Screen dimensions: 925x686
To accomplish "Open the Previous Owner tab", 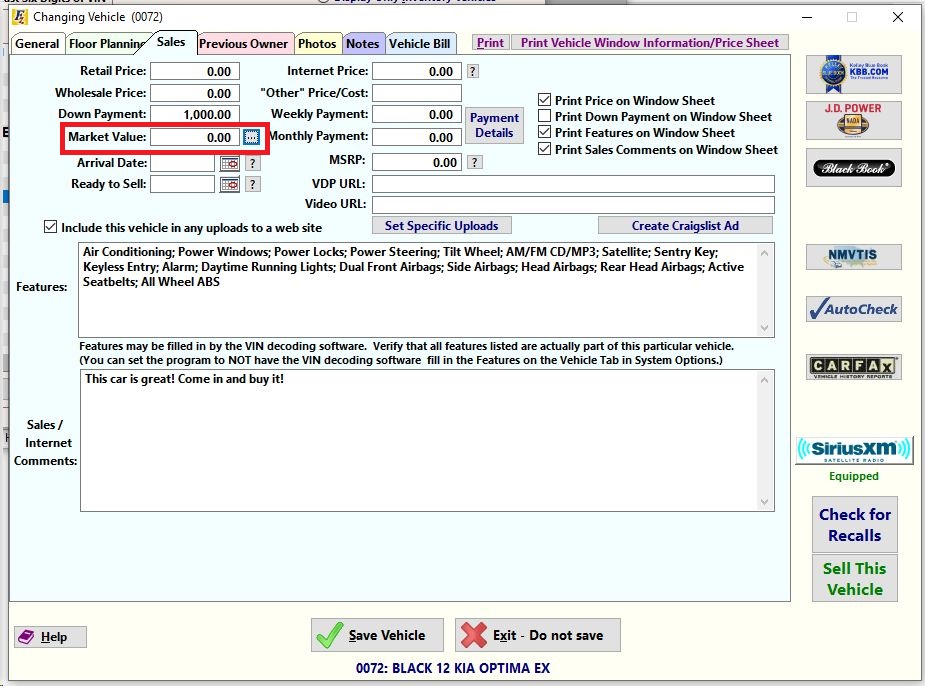I will pos(244,44).
